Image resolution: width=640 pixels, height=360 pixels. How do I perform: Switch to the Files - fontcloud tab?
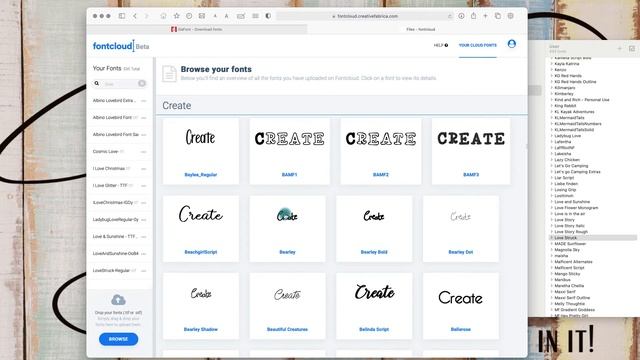pos(420,29)
